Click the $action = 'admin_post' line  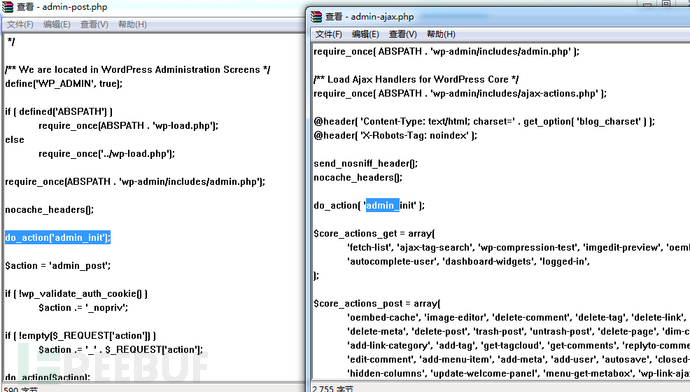point(58,266)
